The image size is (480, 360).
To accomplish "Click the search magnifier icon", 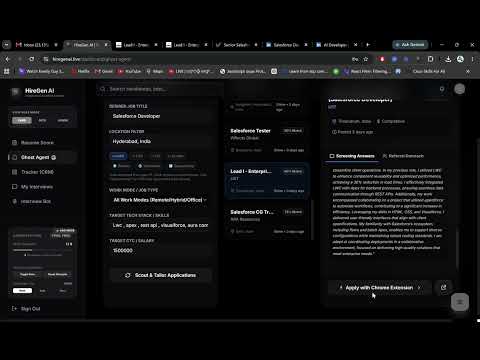I will [x=103, y=89].
